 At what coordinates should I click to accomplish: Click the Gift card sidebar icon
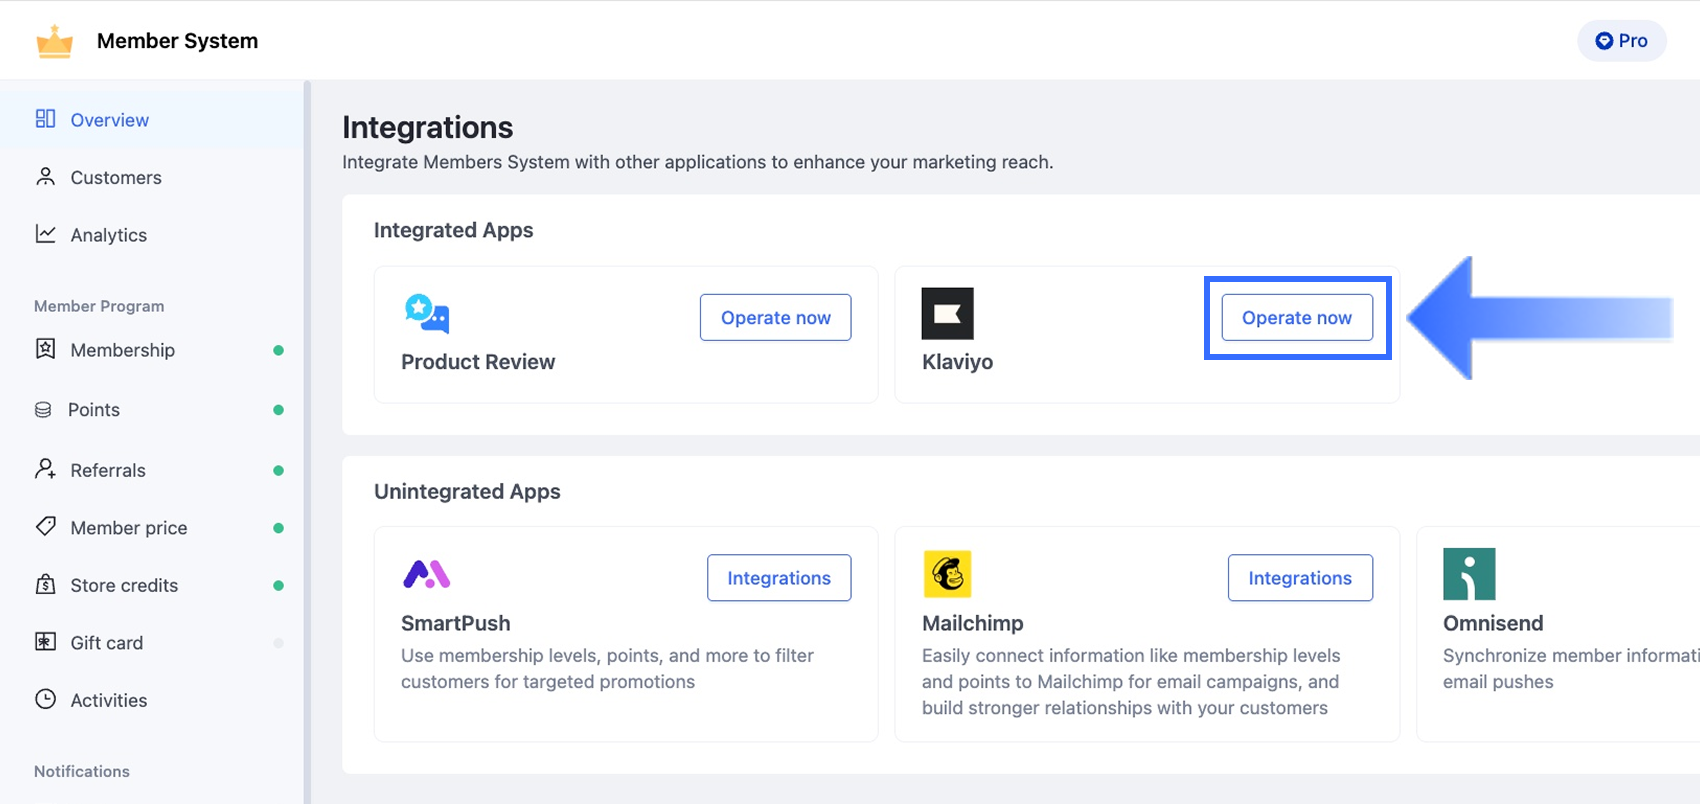pos(45,642)
